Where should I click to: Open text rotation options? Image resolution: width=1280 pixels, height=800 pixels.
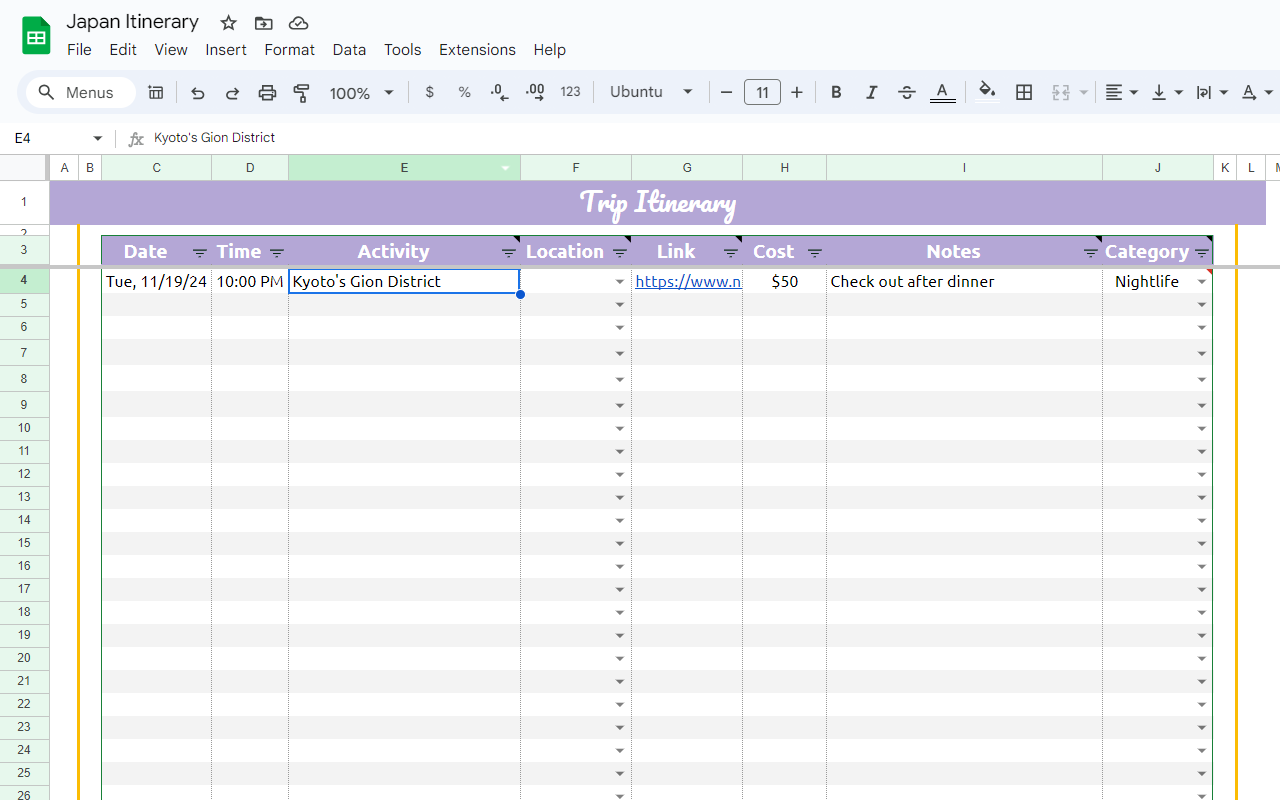[x=1257, y=92]
